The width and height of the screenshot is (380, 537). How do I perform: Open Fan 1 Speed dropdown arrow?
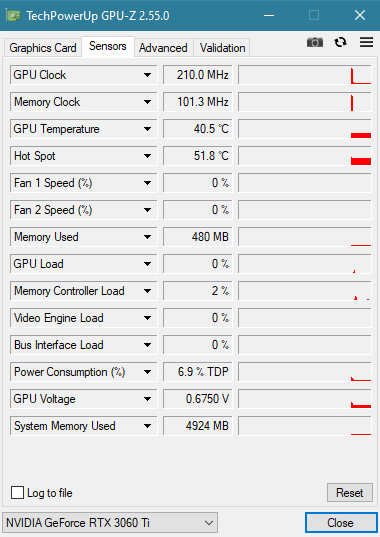coord(148,183)
